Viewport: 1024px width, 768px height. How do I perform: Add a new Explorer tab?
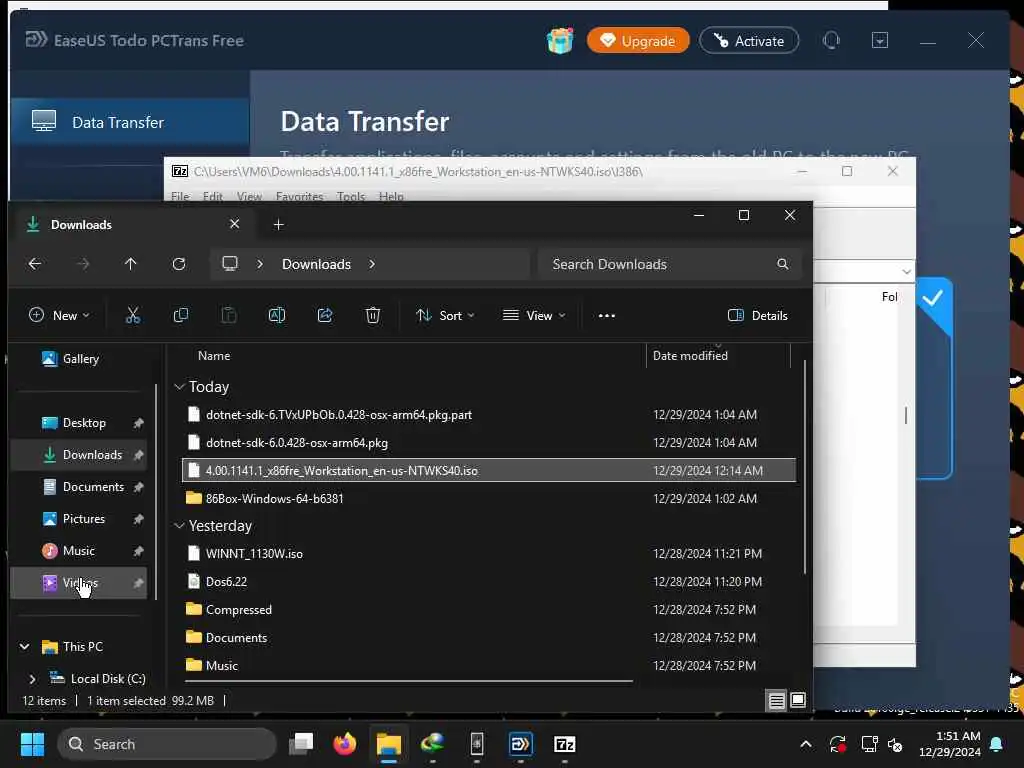278,225
